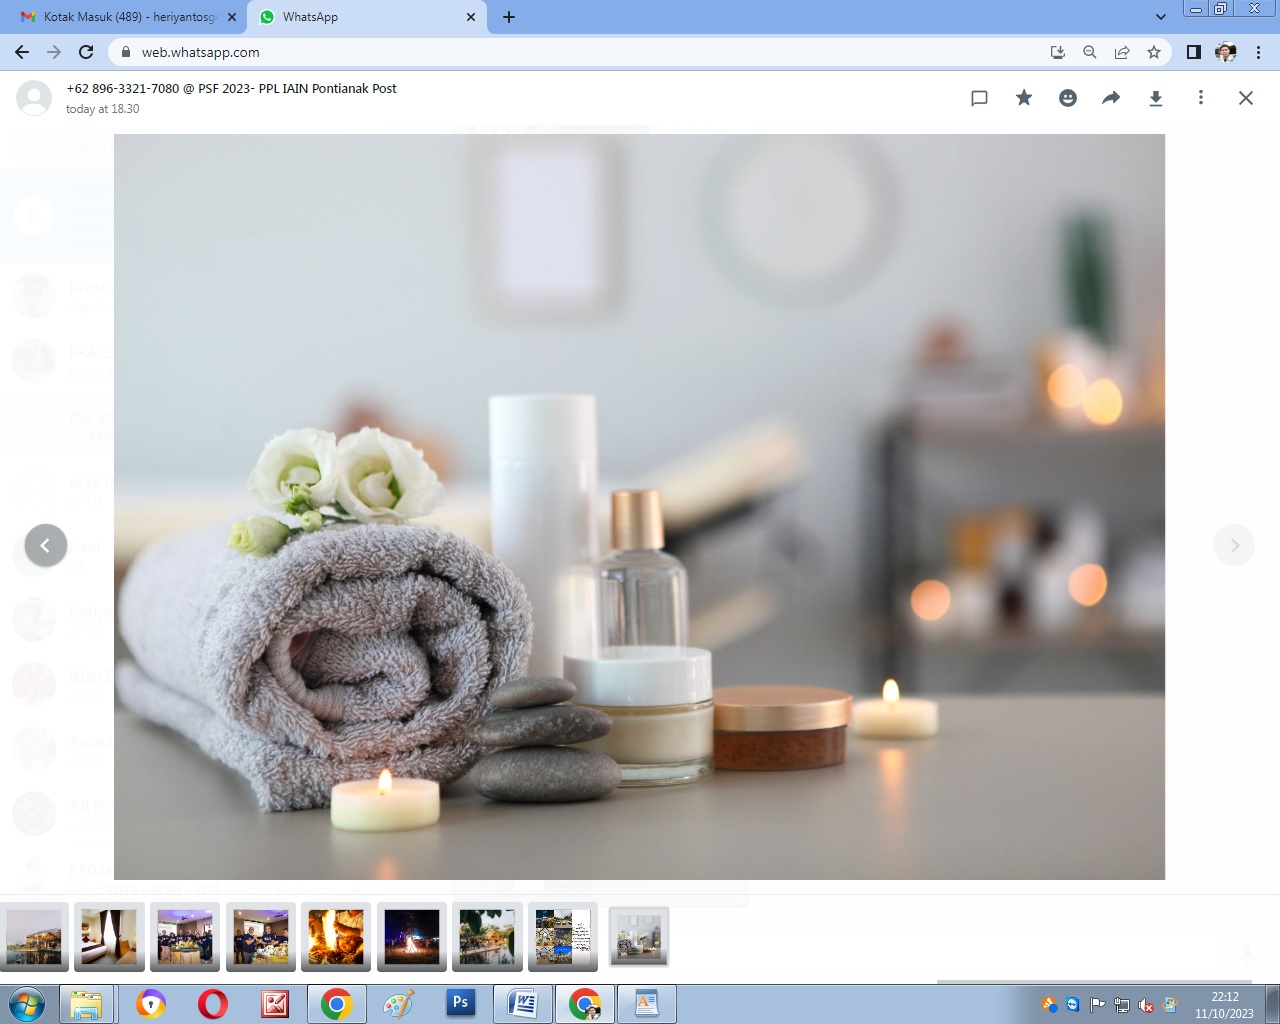The height and width of the screenshot is (1024, 1280).
Task: Click the install app icon in address bar
Action: tap(1058, 52)
